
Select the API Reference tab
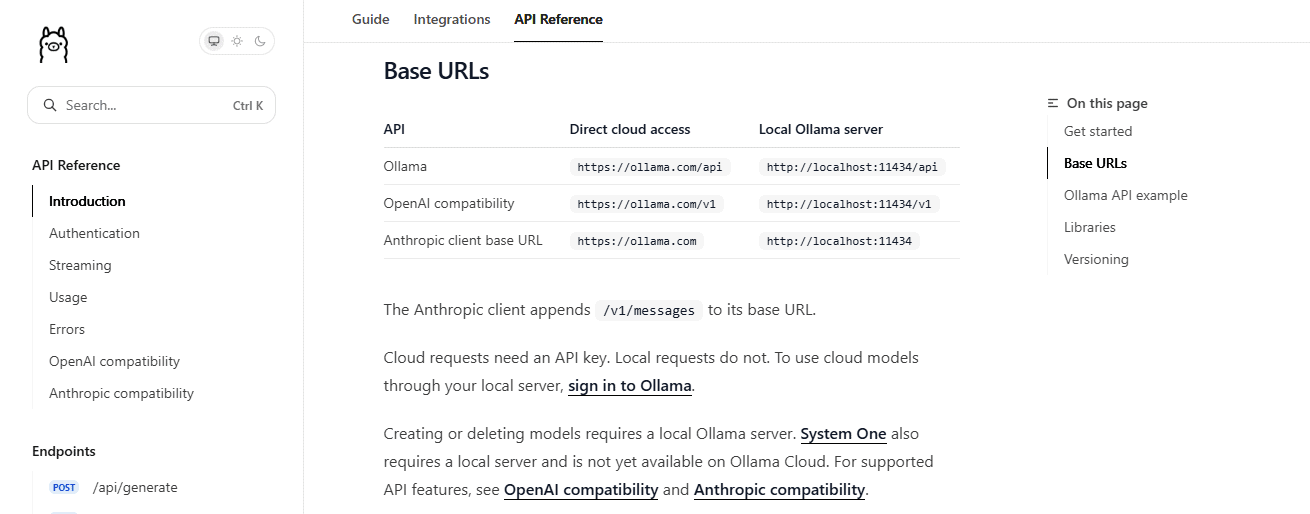click(558, 19)
